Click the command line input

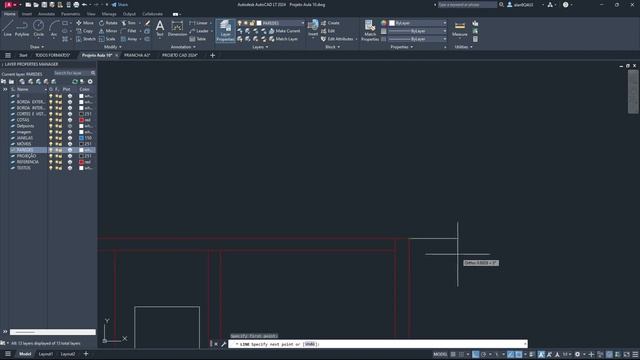tap(378, 344)
